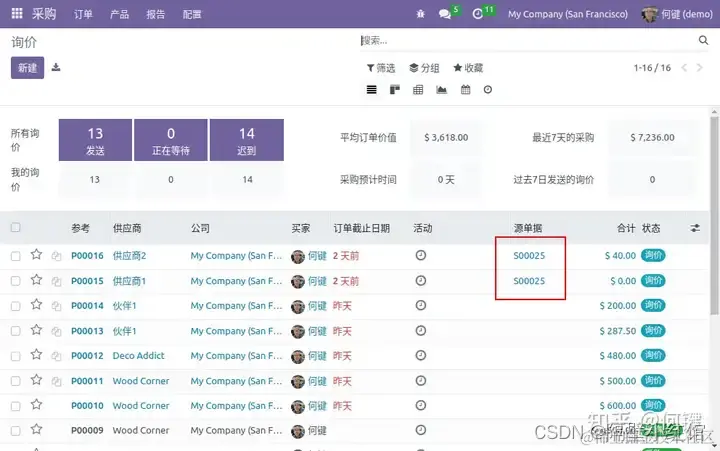Screen dimensions: 720x451
Task: Open the activities clock icon in navbar
Action: click(x=478, y=14)
